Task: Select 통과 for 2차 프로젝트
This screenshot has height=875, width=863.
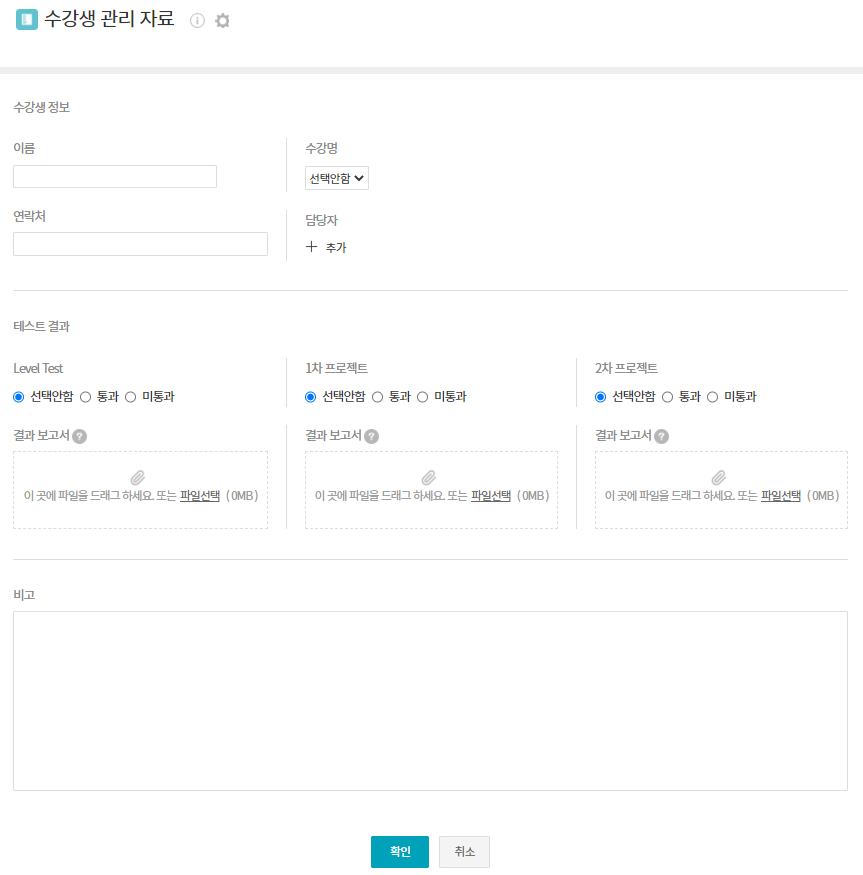Action: click(x=668, y=397)
